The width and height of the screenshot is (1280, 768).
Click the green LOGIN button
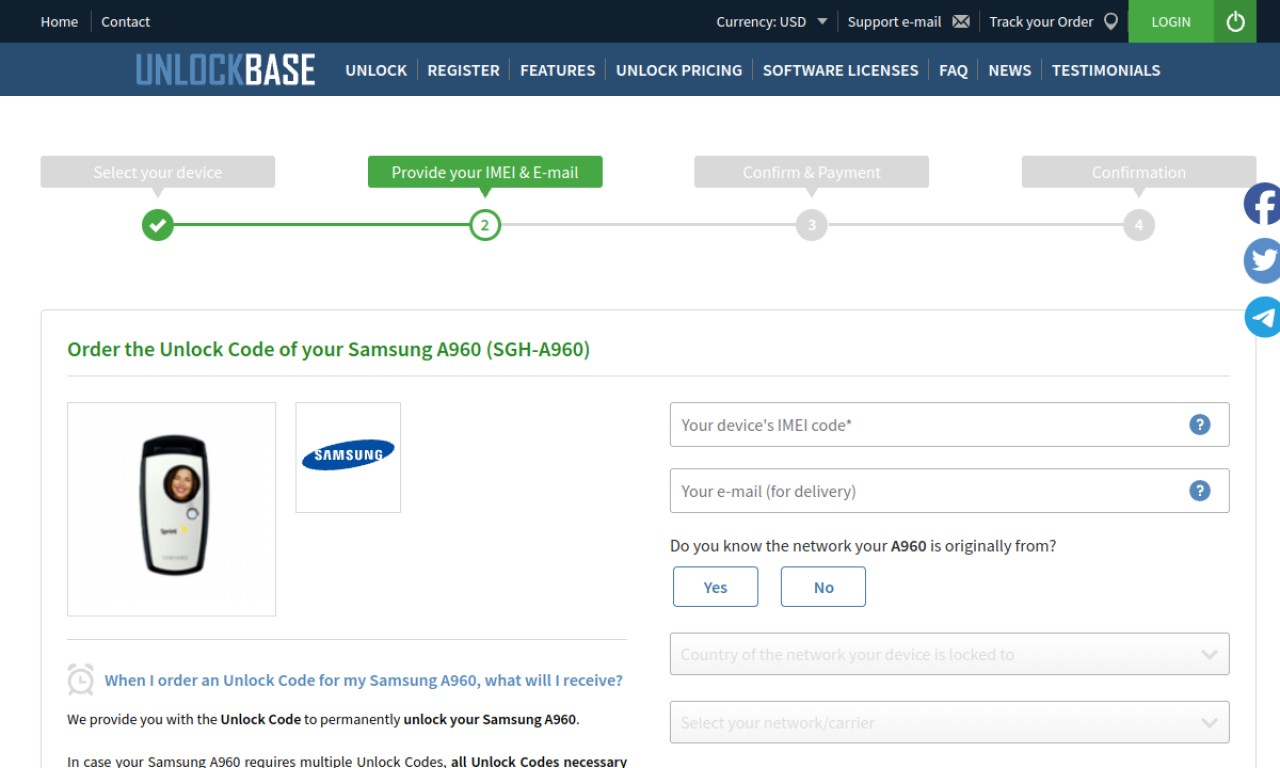click(1171, 21)
